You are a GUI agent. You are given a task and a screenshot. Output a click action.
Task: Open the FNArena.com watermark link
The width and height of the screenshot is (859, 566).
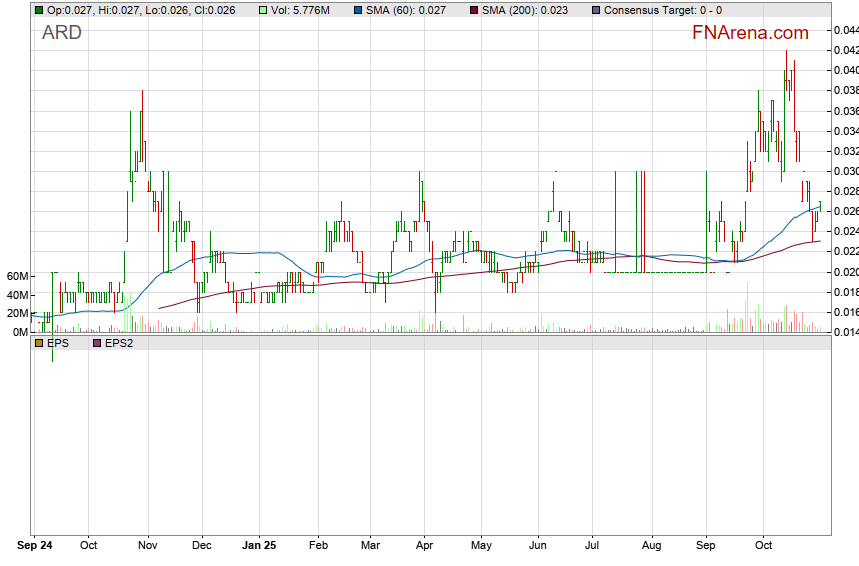pyautogui.click(x=750, y=33)
